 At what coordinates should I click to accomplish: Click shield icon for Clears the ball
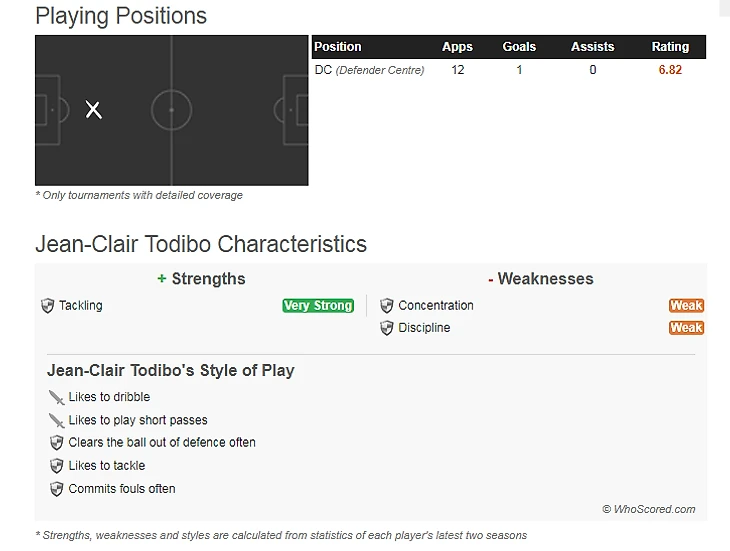point(56,443)
